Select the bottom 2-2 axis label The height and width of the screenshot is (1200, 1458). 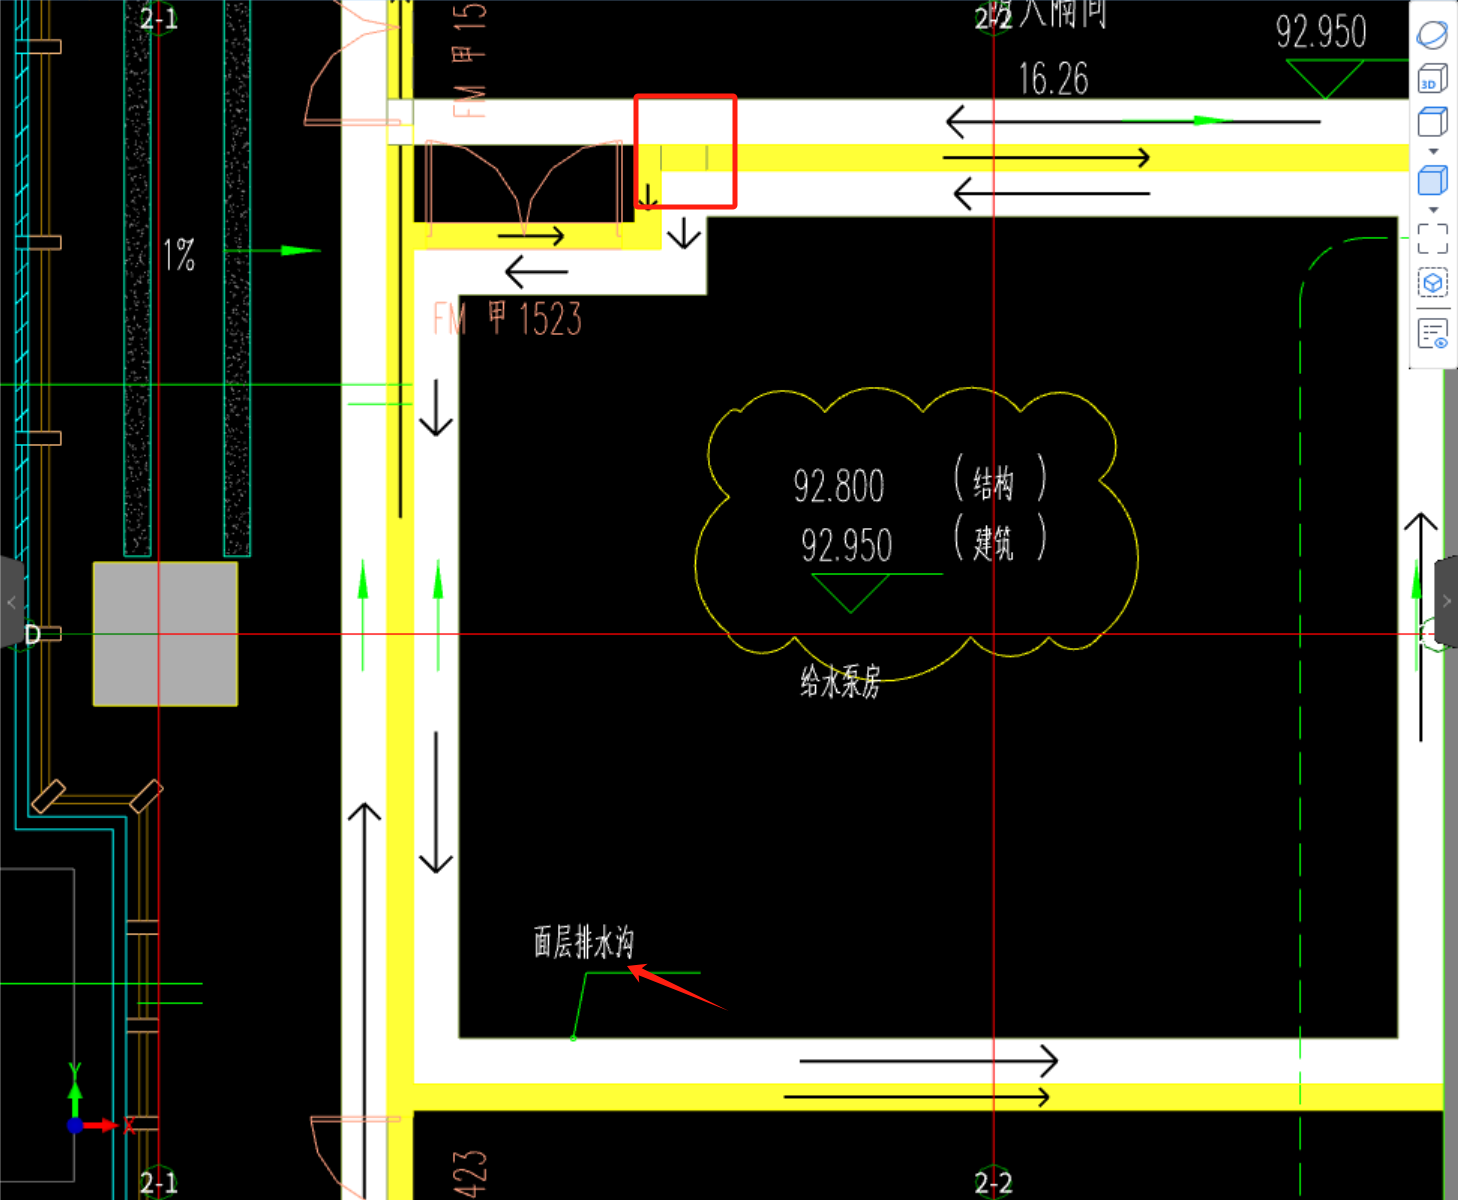993,1184
